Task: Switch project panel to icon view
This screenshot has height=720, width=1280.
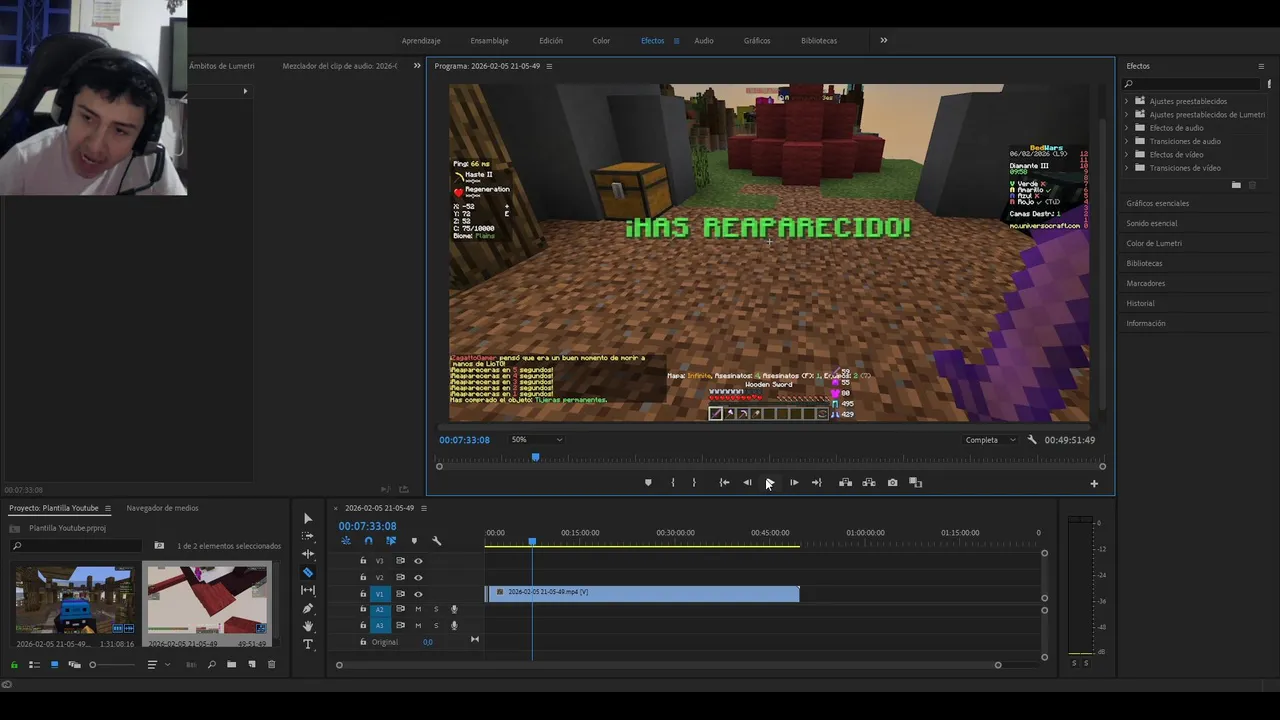Action: pos(54,665)
